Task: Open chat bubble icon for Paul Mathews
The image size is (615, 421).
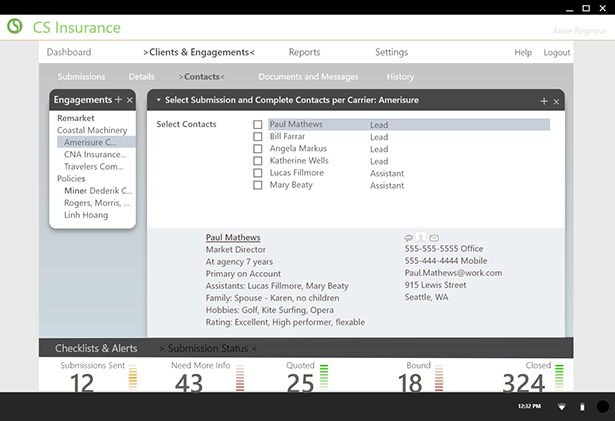Action: [x=408, y=238]
